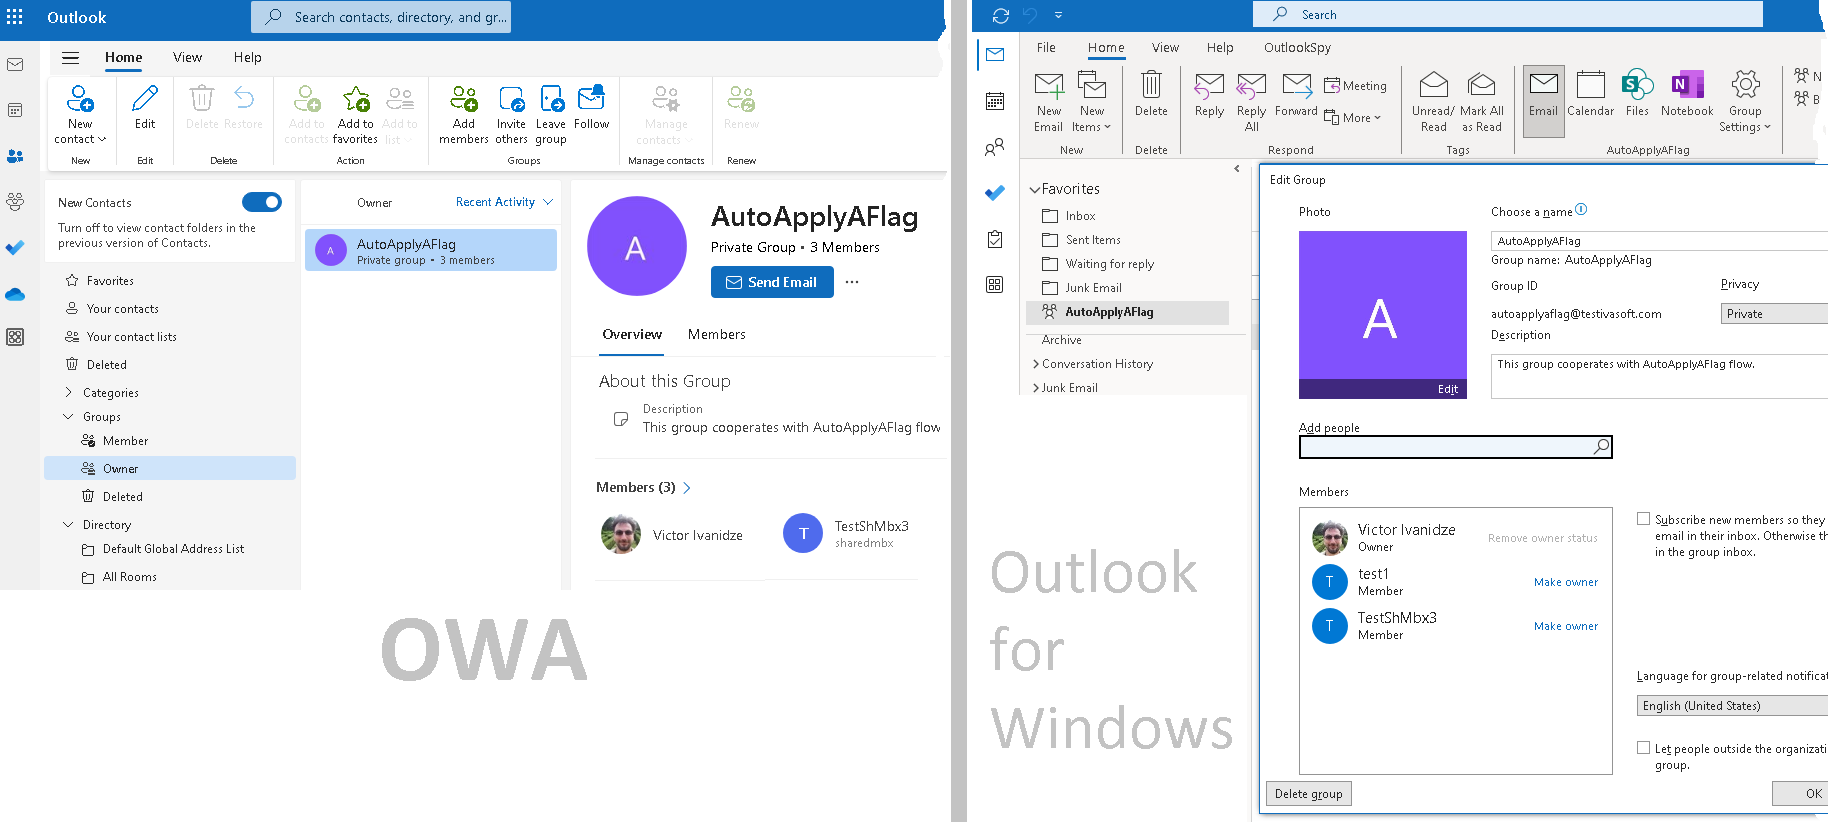Click Add people search field
The height and width of the screenshot is (822, 1828).
click(1455, 447)
